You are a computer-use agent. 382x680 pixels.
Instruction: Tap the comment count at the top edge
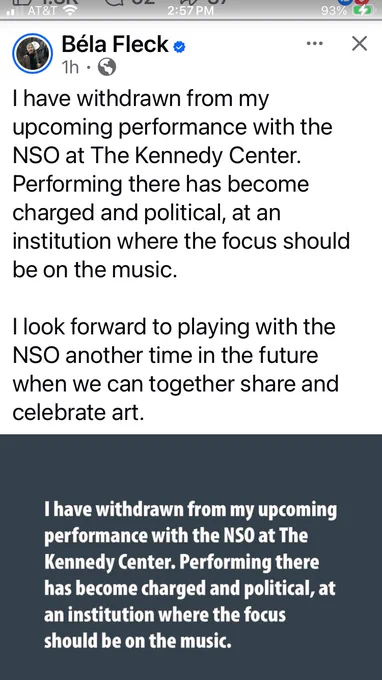click(131, 2)
